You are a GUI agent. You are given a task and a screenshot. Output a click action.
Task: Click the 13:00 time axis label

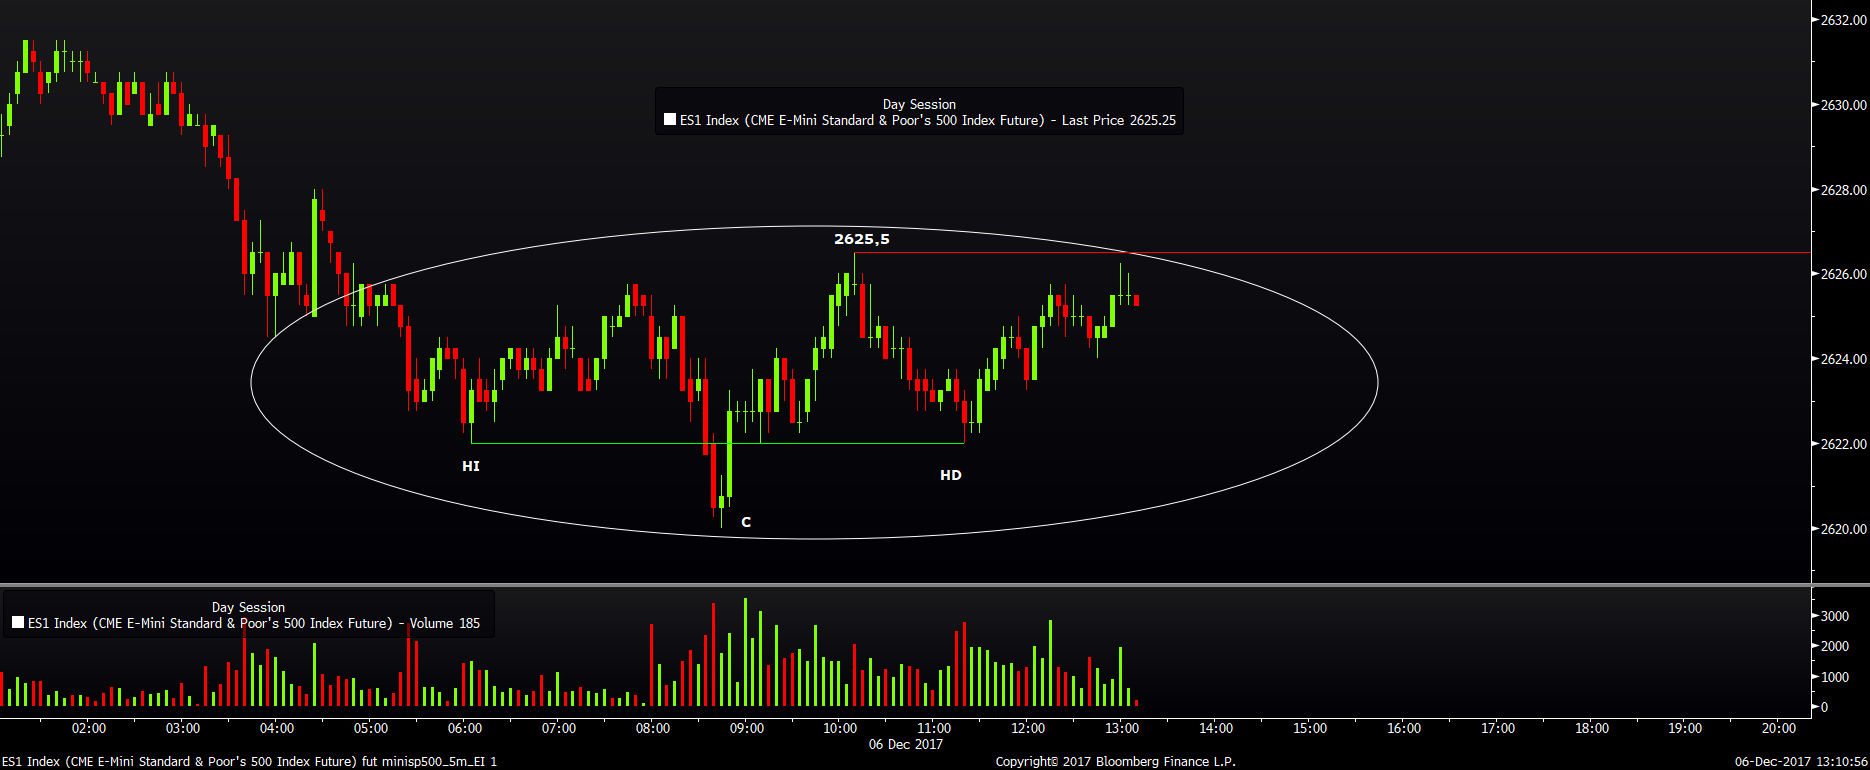click(1122, 728)
